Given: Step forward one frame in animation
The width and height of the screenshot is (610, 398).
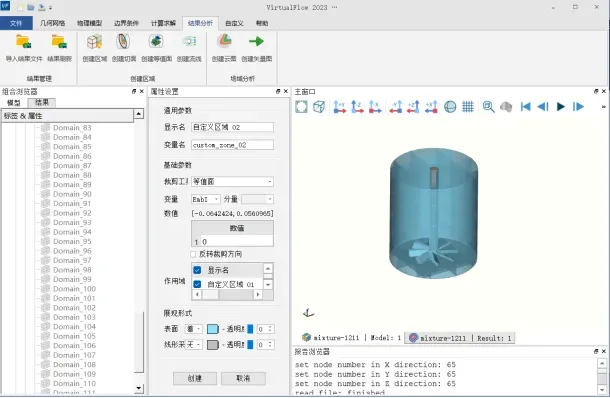Looking at the screenshot, I should pos(578,107).
